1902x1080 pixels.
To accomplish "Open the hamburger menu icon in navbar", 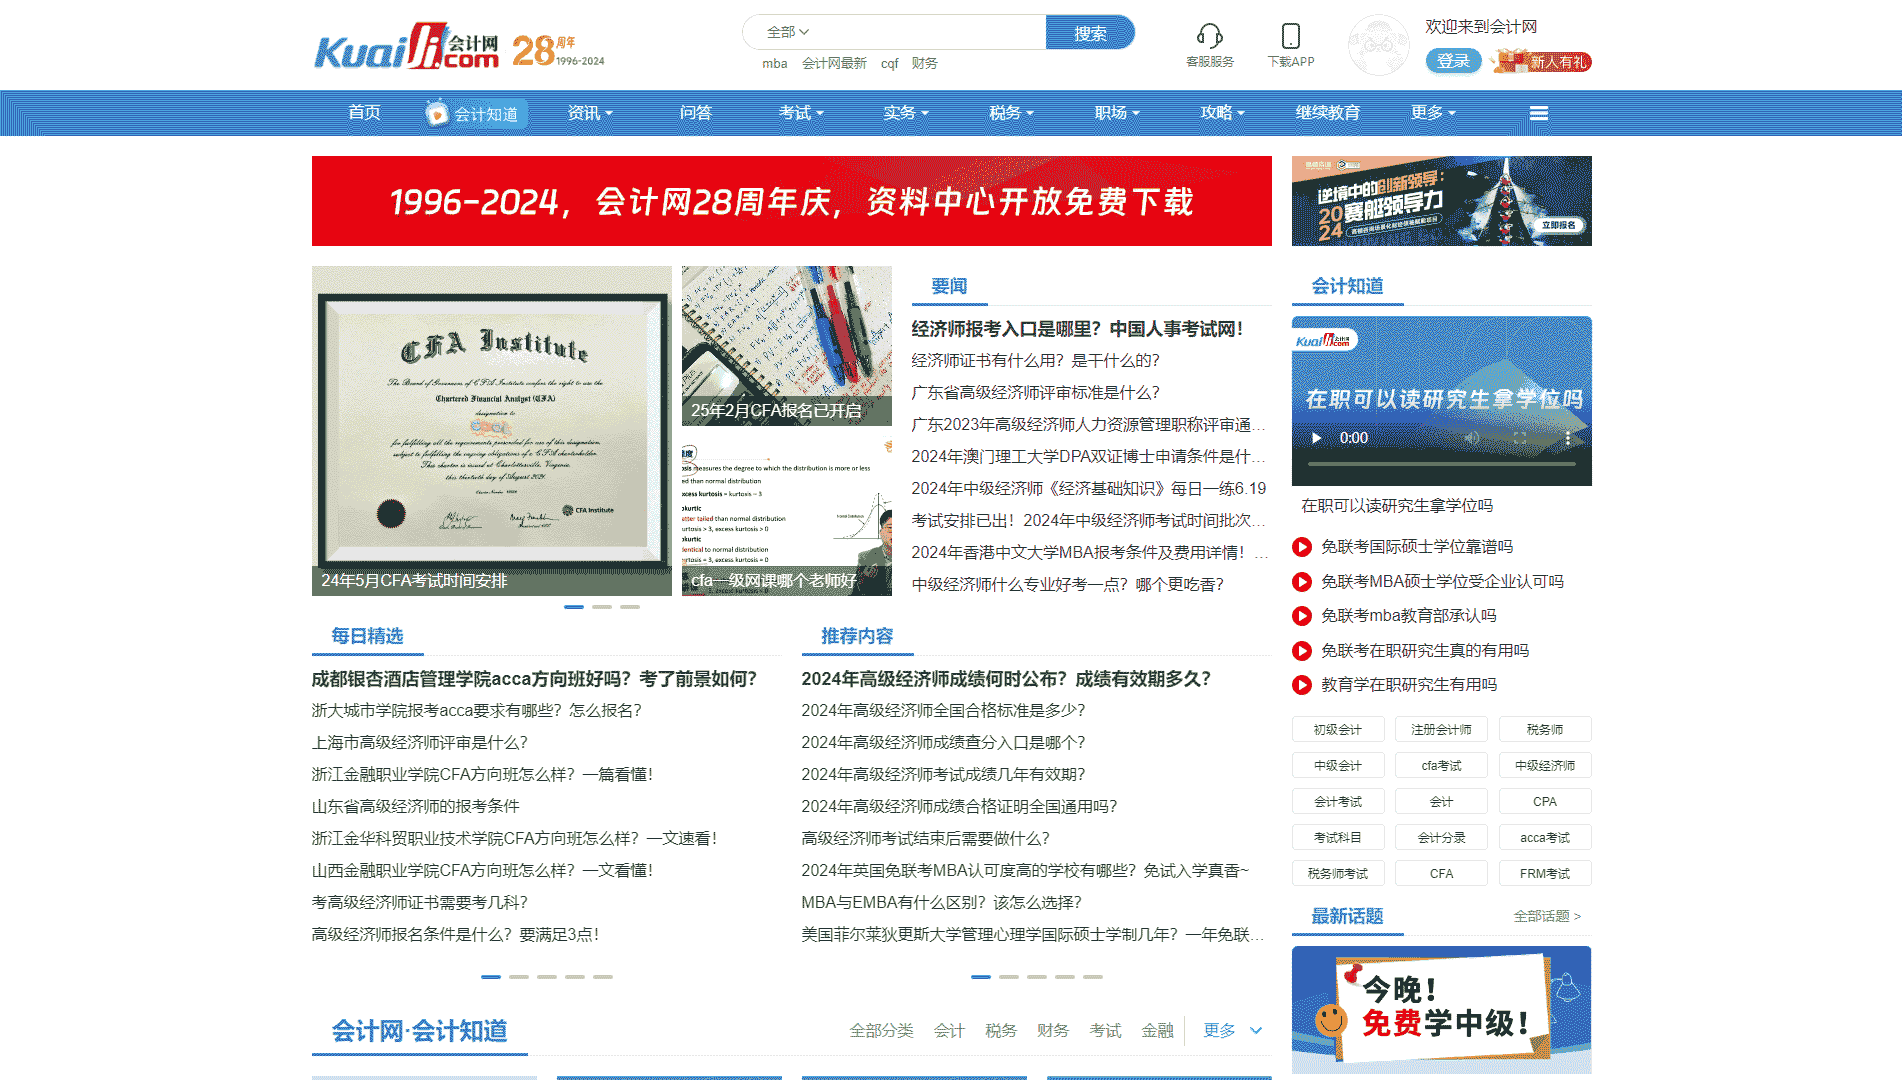I will (1539, 113).
